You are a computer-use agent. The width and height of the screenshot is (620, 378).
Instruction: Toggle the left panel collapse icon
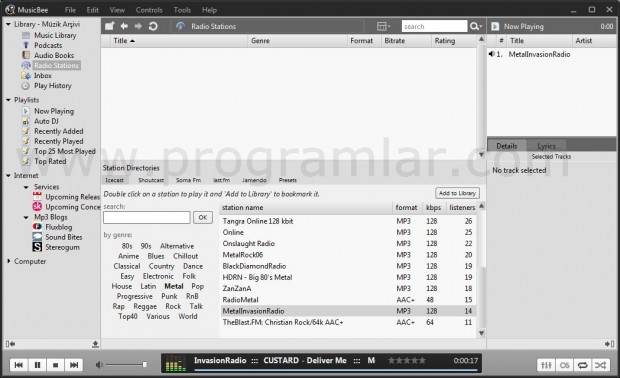coord(10,344)
